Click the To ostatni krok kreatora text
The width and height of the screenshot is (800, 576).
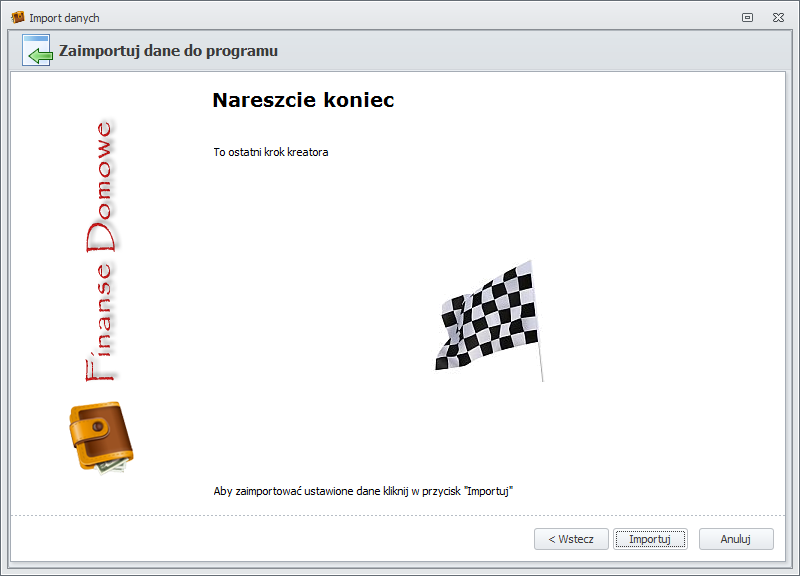tap(270, 153)
